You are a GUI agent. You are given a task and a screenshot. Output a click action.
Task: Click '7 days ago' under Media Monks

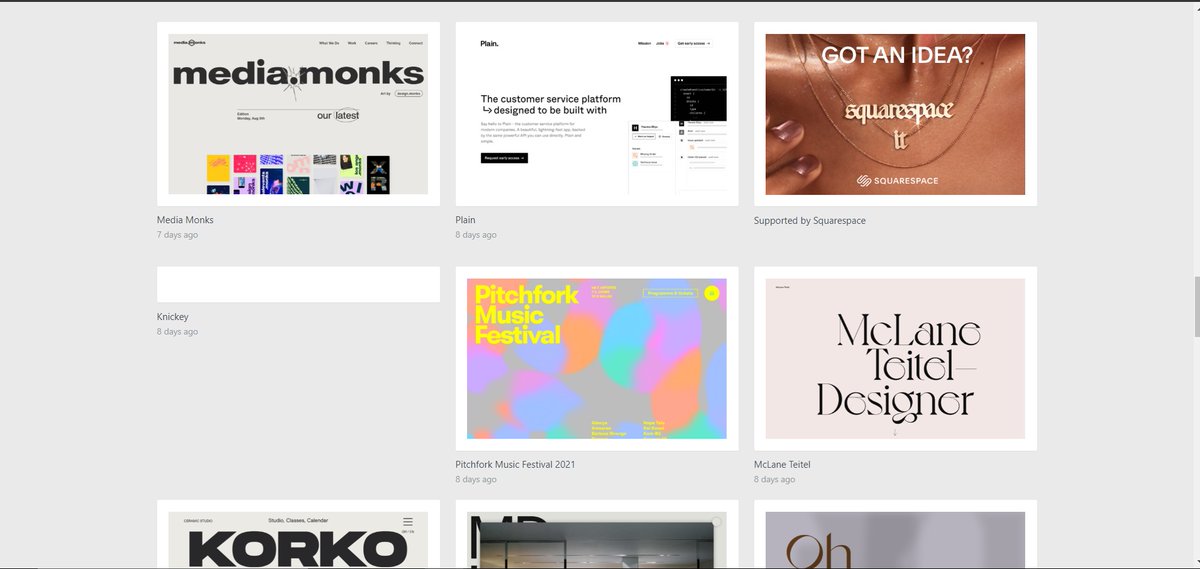177,235
